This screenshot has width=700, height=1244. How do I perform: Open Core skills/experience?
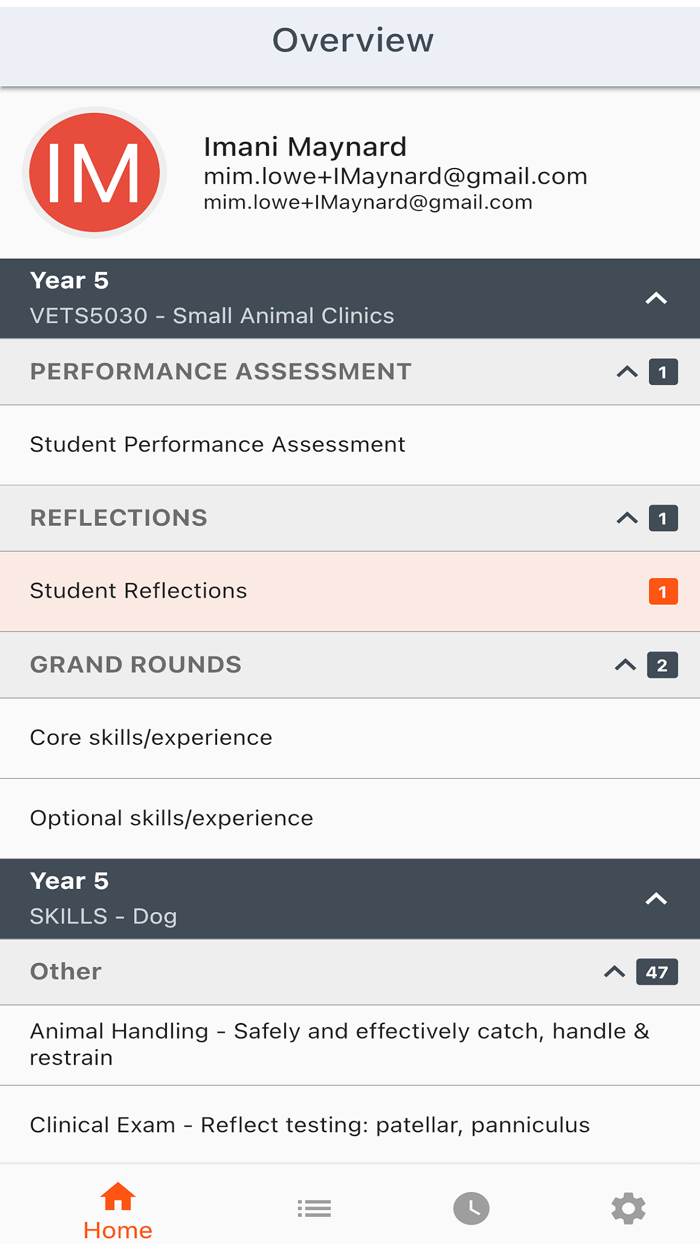pyautogui.click(x=151, y=738)
